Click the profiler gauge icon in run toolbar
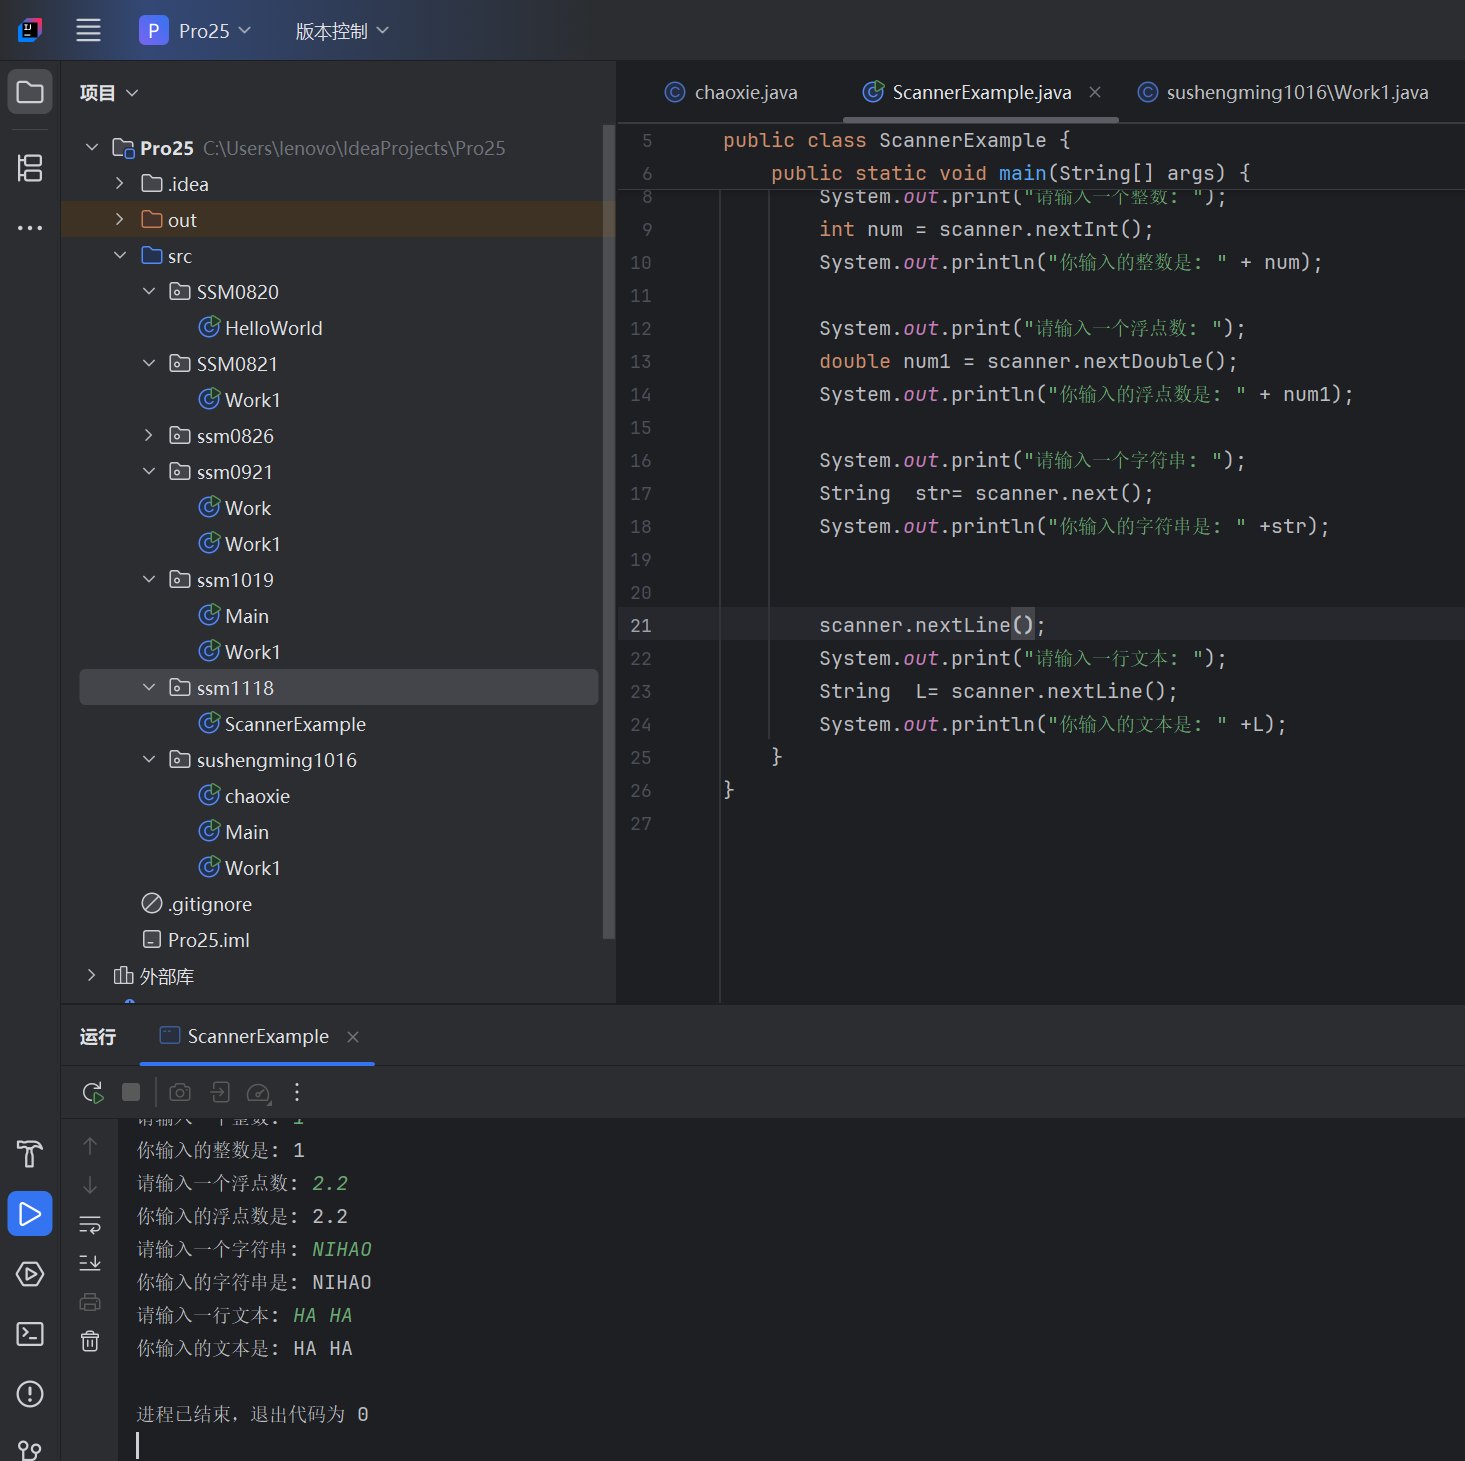This screenshot has width=1465, height=1461. [x=258, y=1092]
